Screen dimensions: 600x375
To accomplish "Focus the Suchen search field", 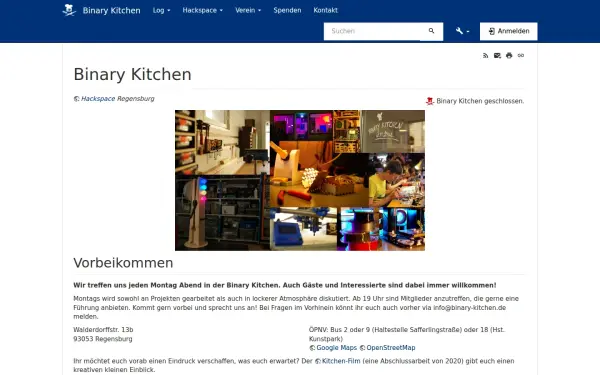I will [372, 31].
